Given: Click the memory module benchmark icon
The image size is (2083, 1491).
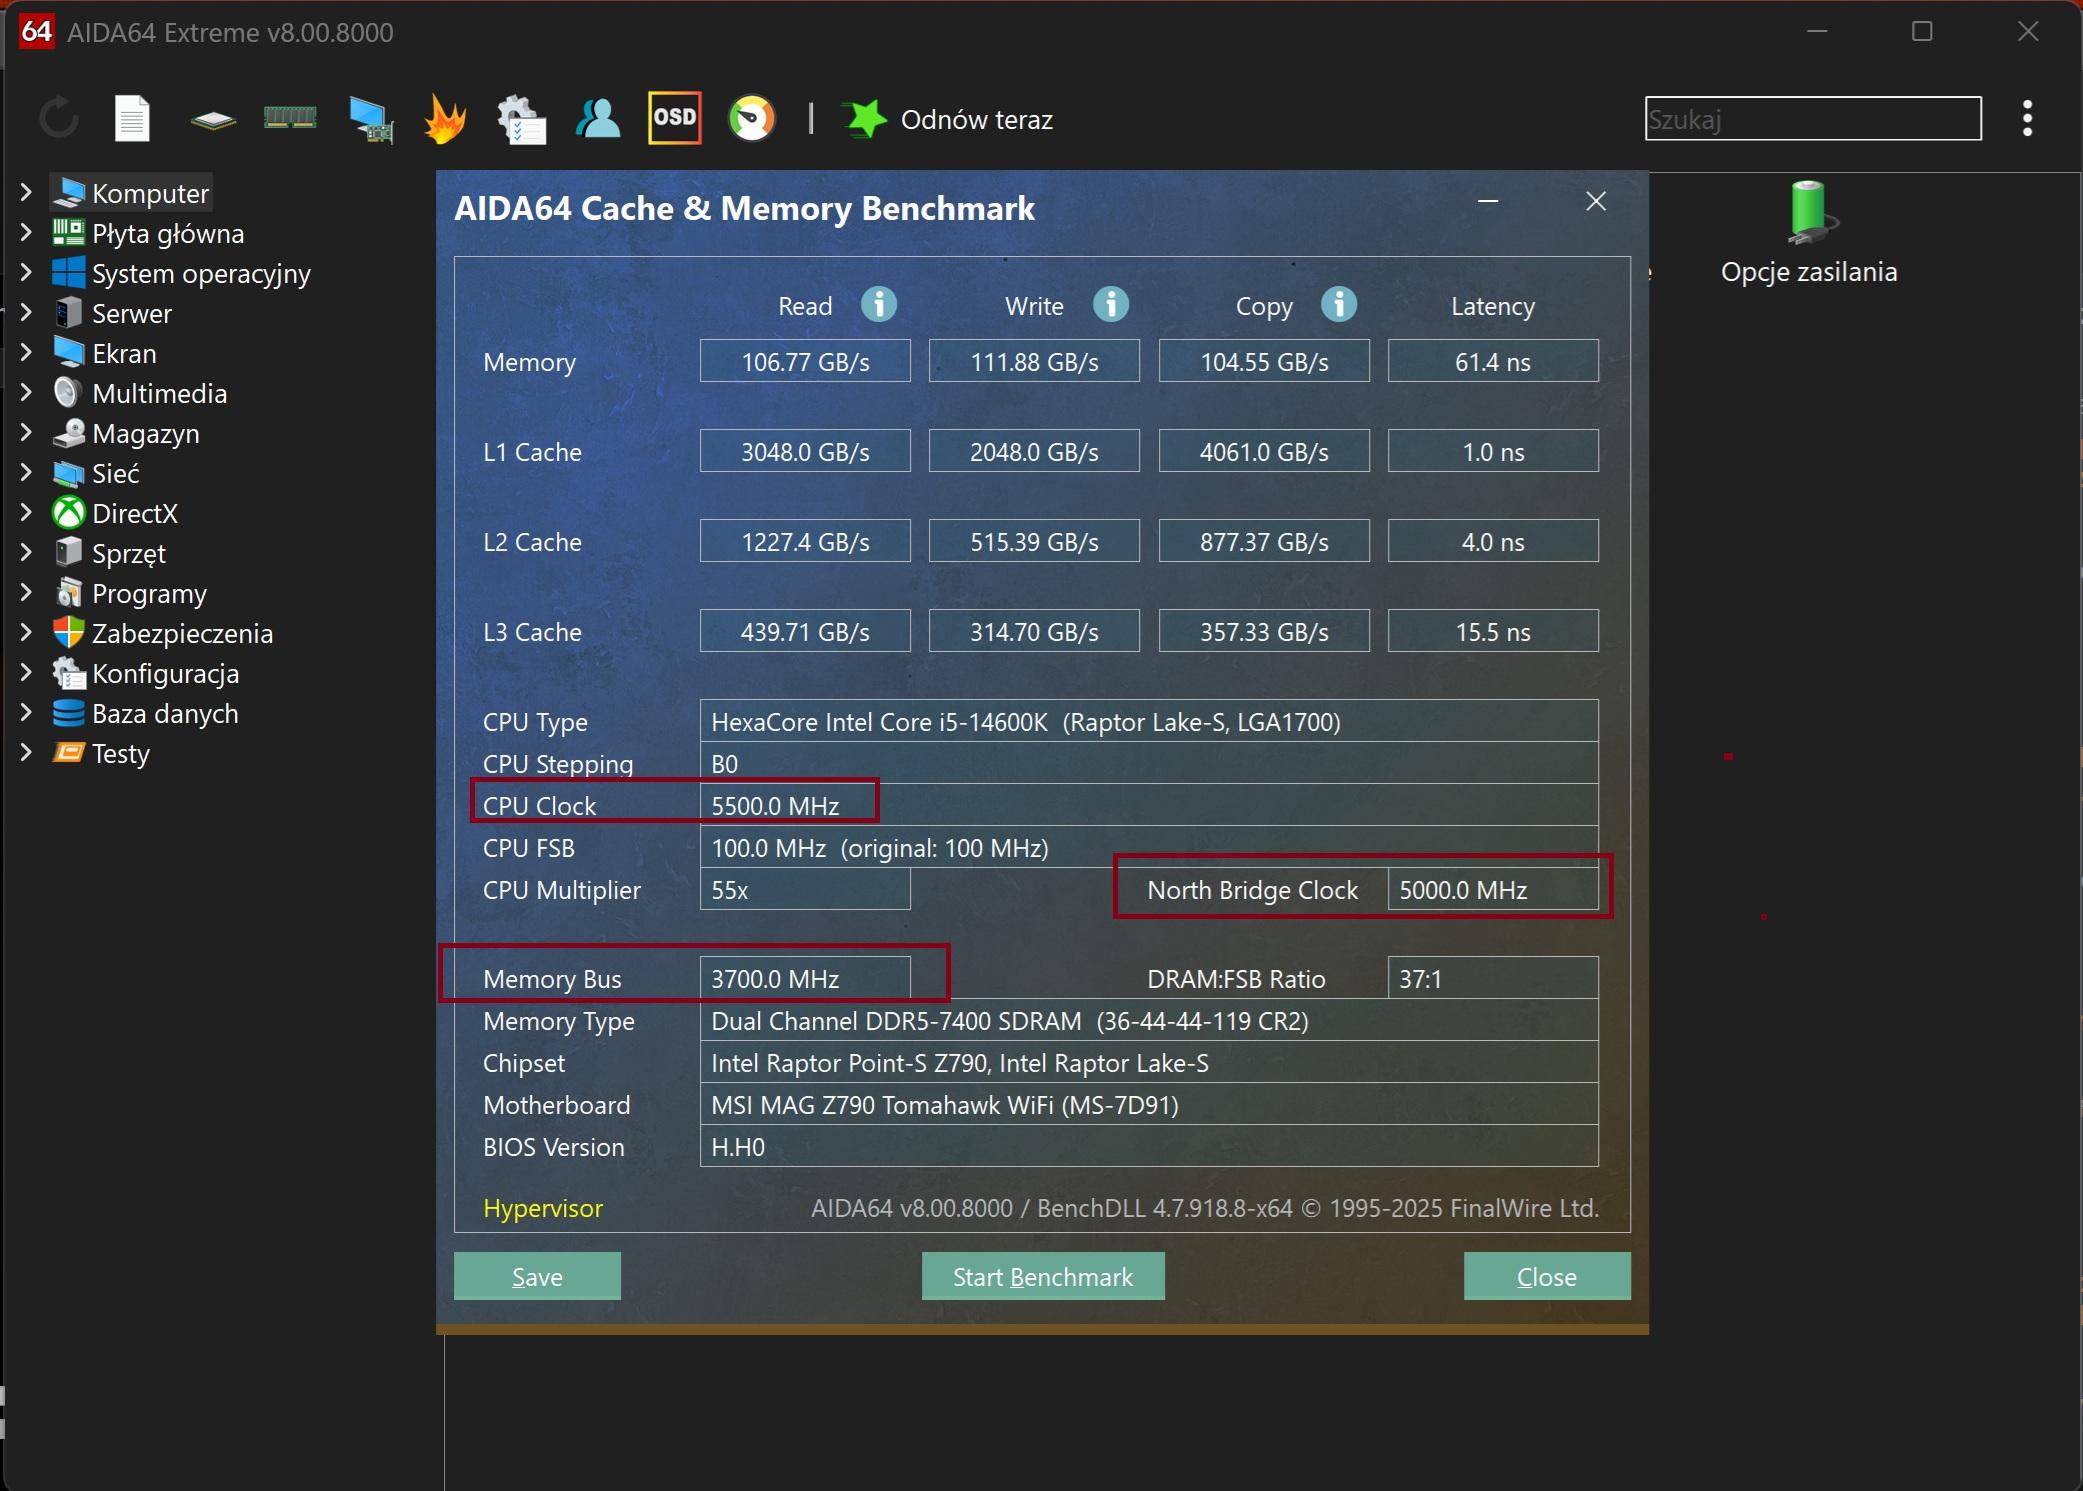Looking at the screenshot, I should point(290,118).
